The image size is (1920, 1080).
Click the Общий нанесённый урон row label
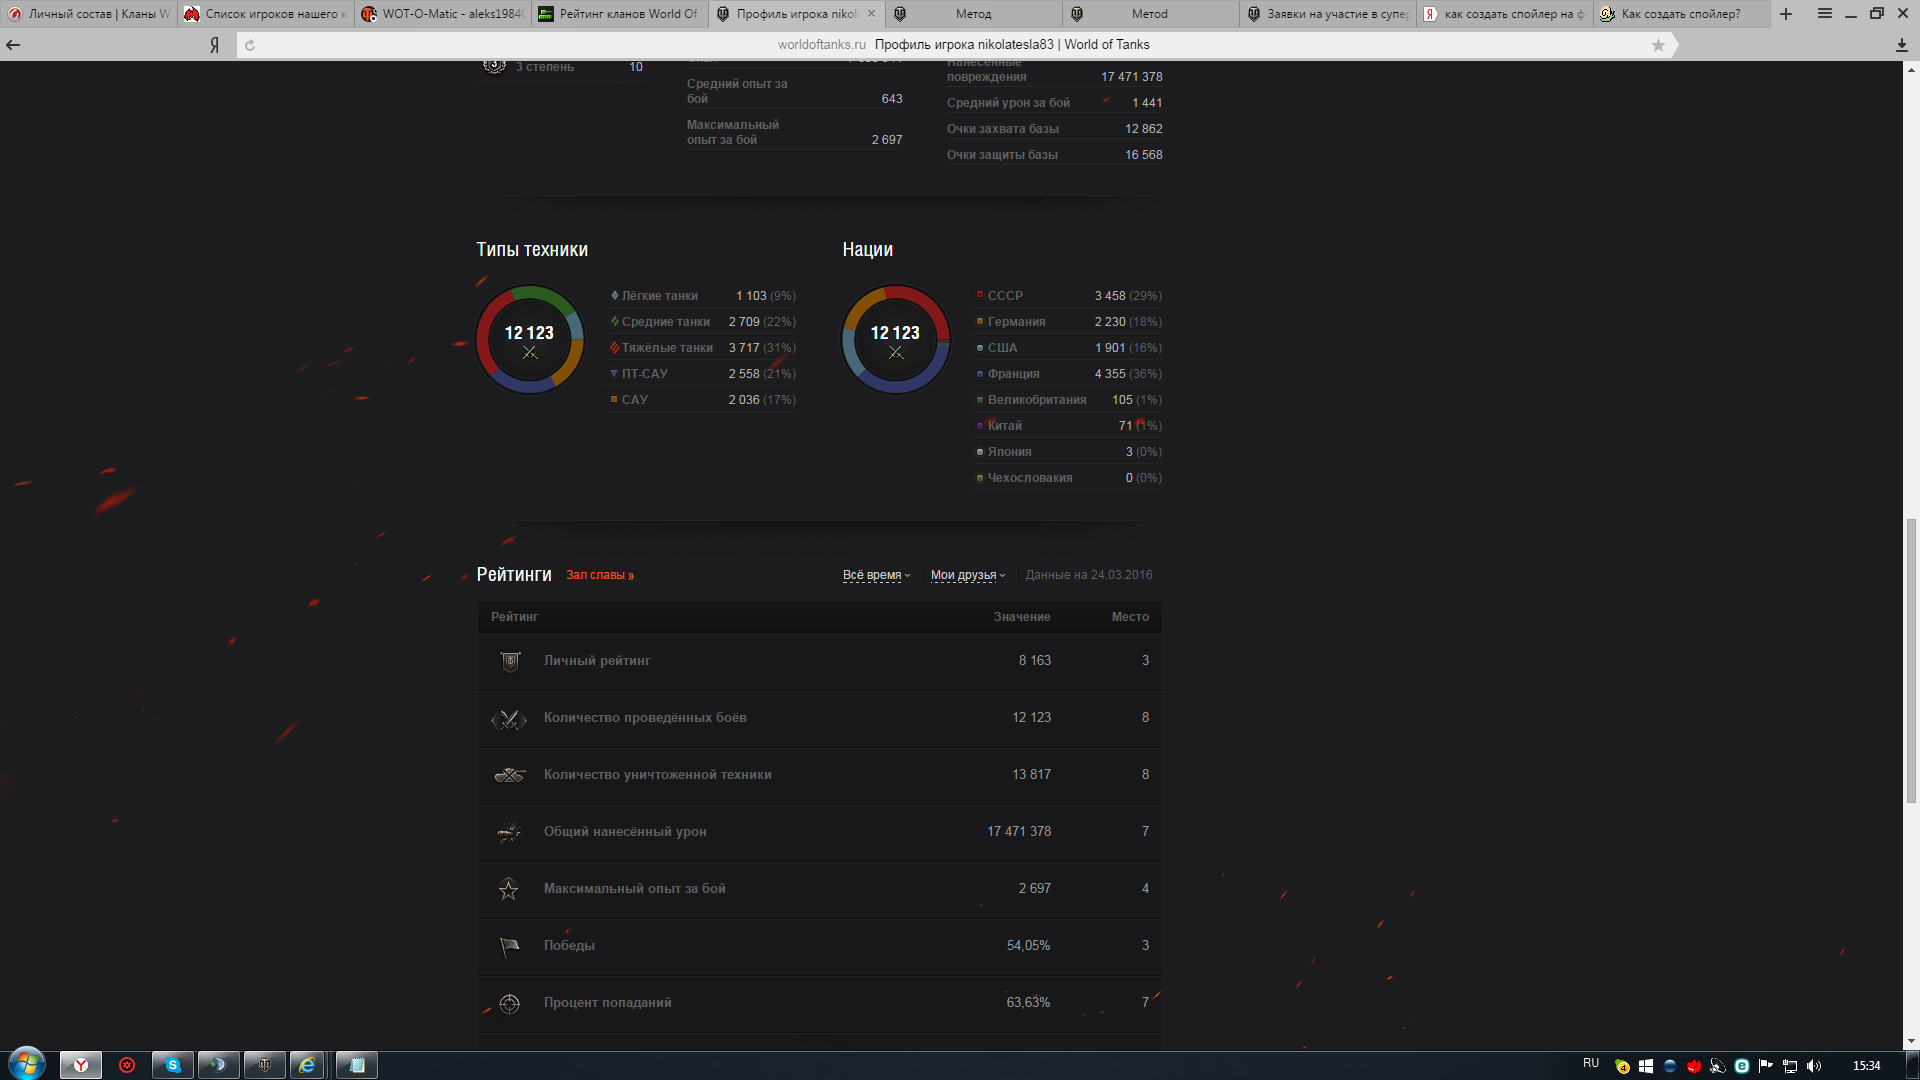(x=625, y=832)
